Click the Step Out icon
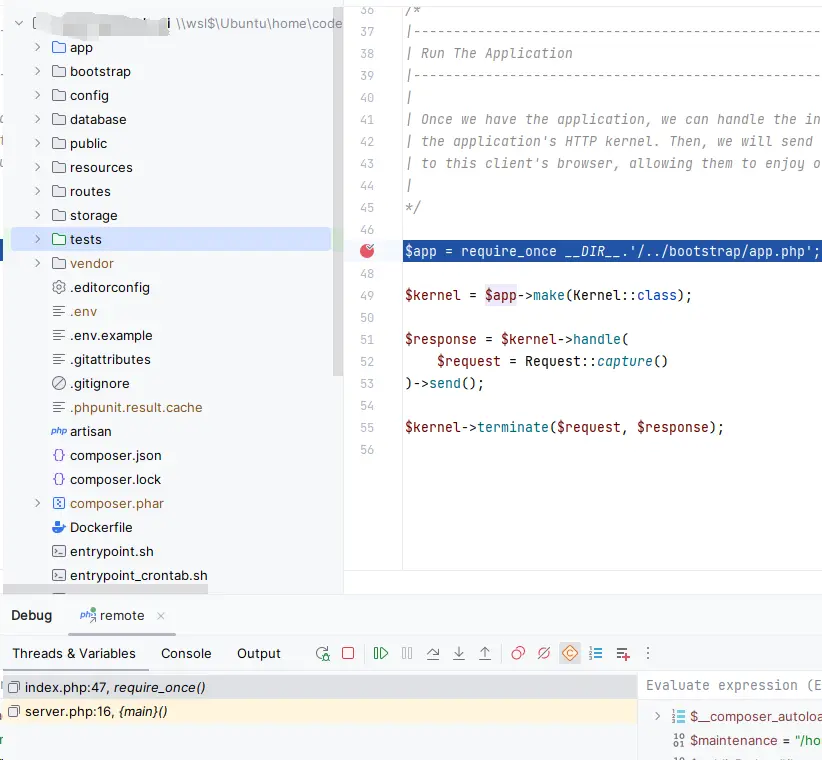The width and height of the screenshot is (822, 760). (x=485, y=654)
